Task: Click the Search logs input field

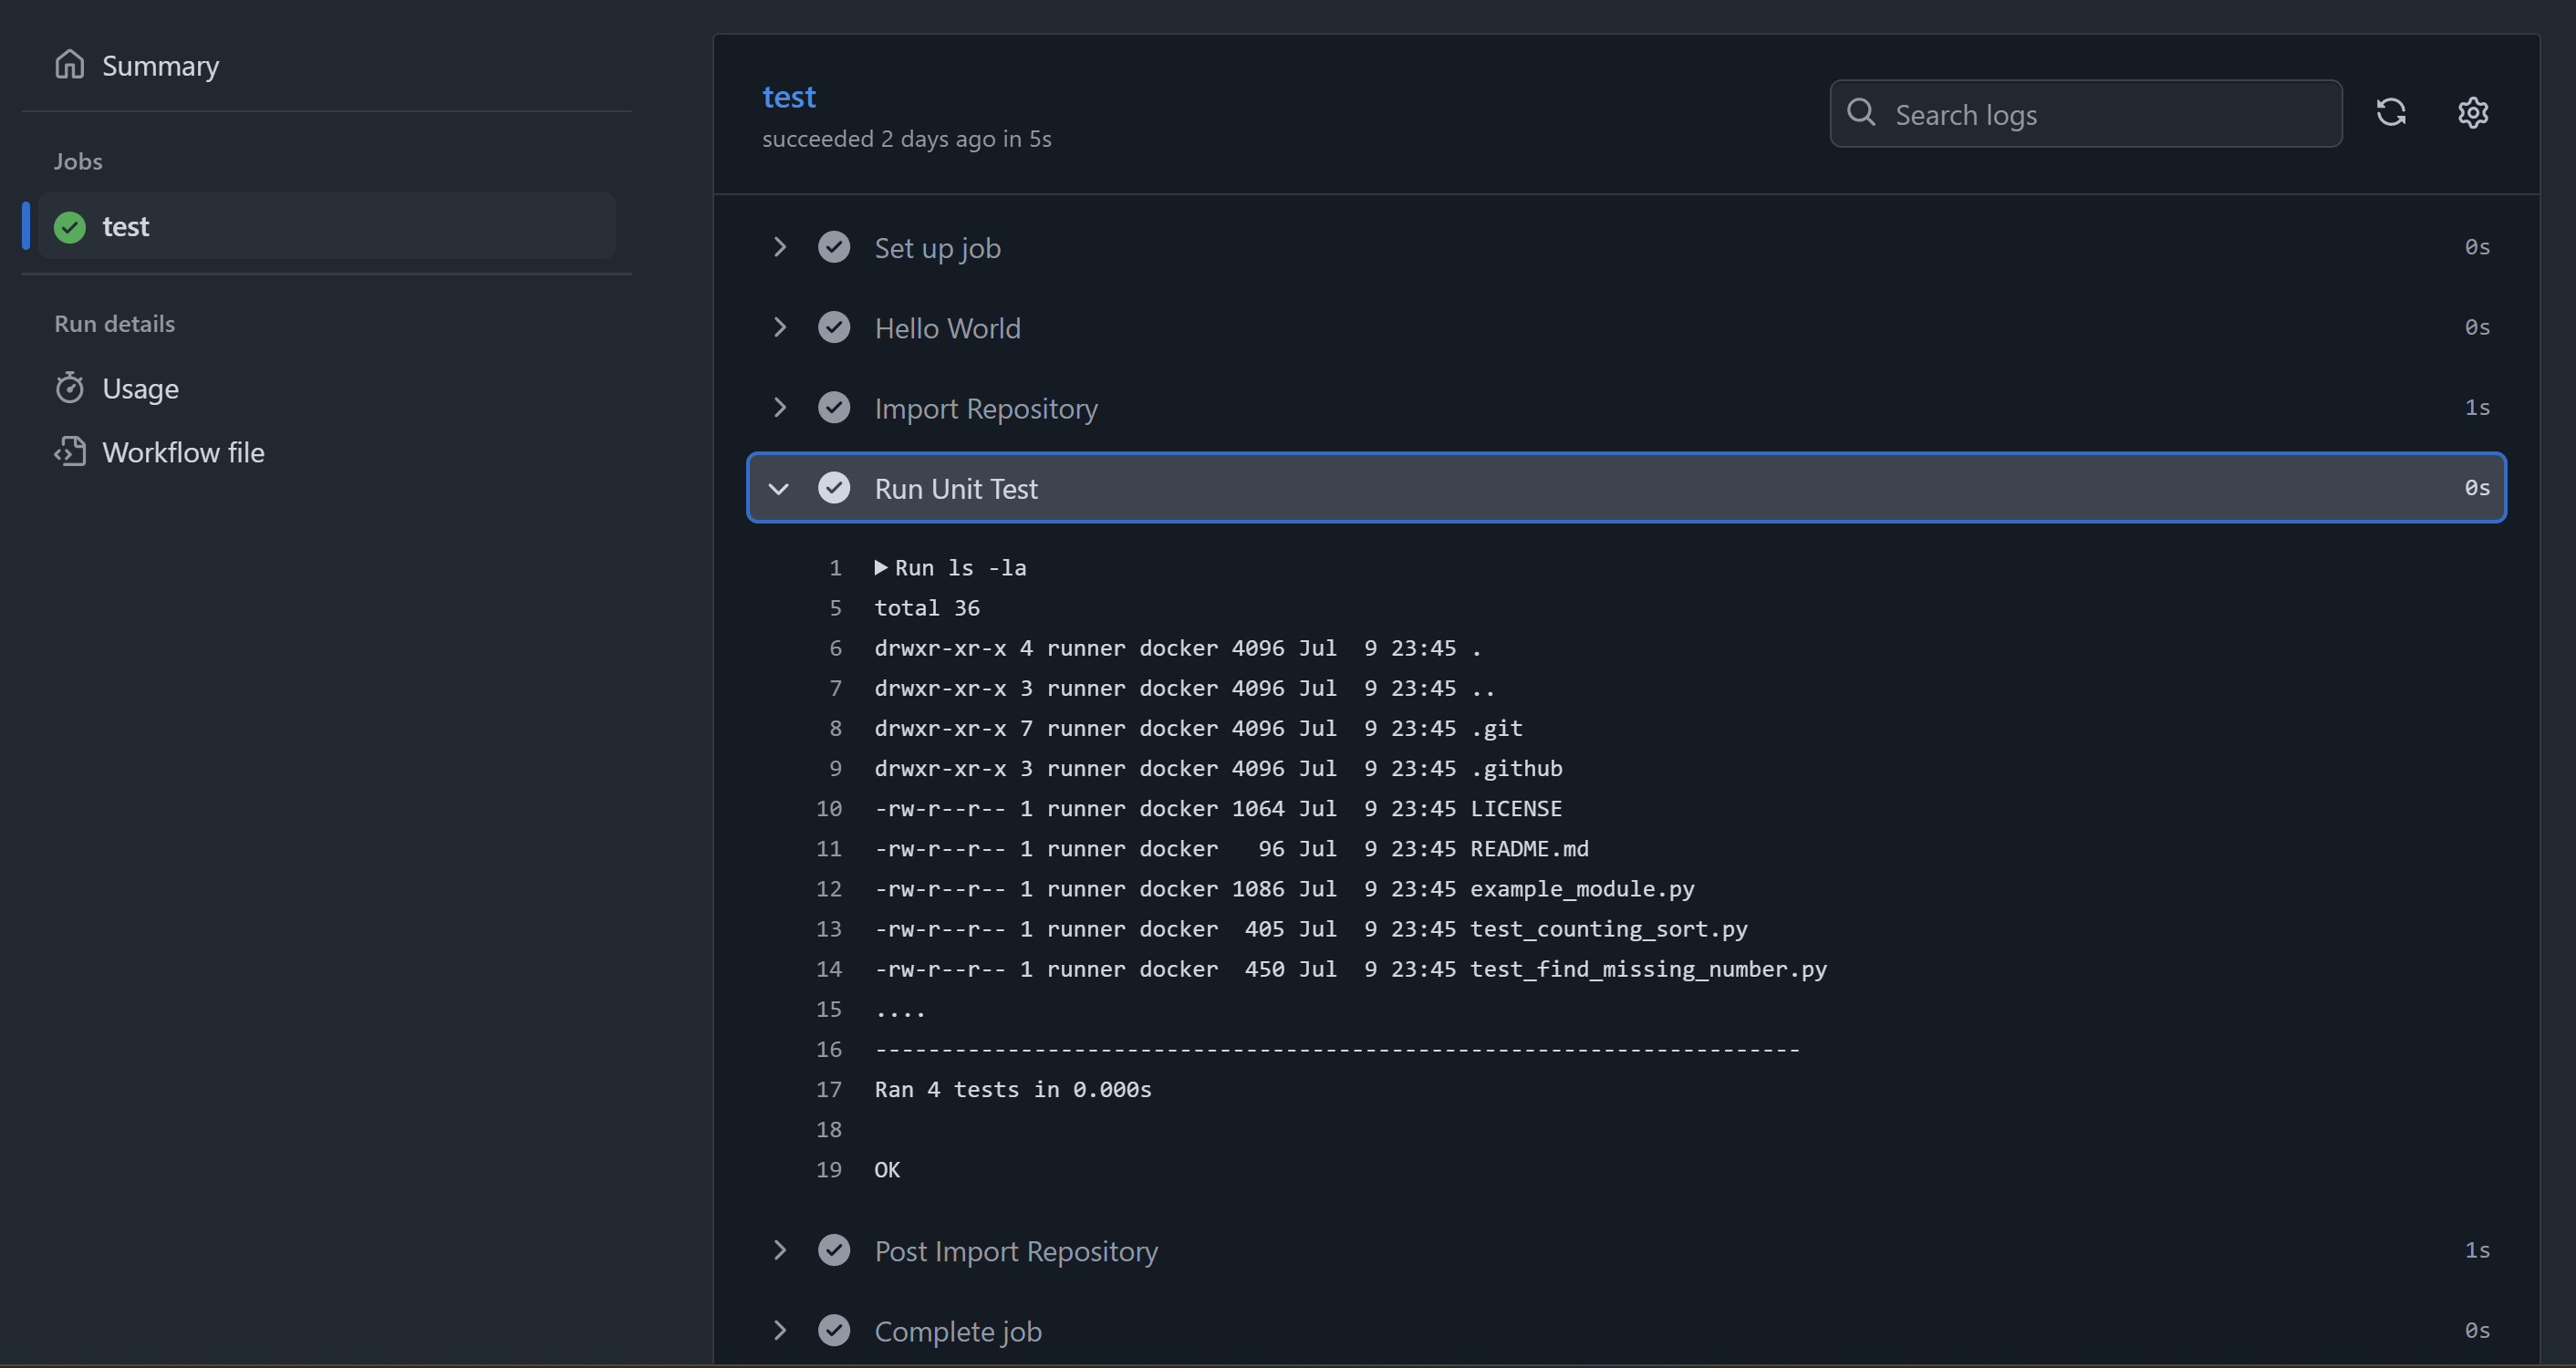Action: pyautogui.click(x=2086, y=114)
